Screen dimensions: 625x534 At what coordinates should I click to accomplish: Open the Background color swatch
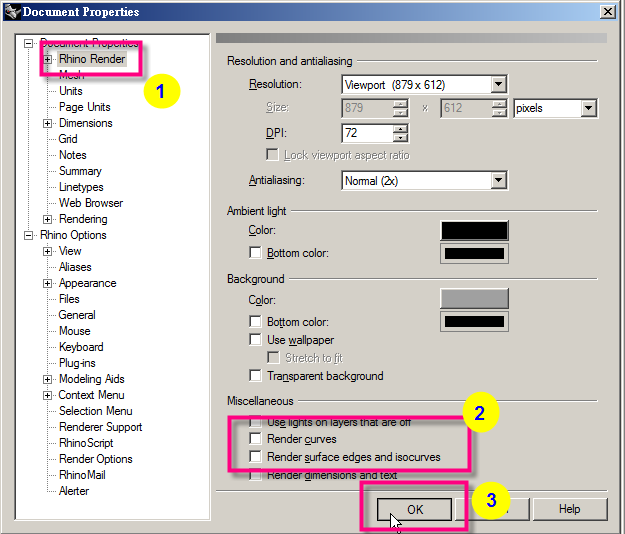click(x=474, y=298)
